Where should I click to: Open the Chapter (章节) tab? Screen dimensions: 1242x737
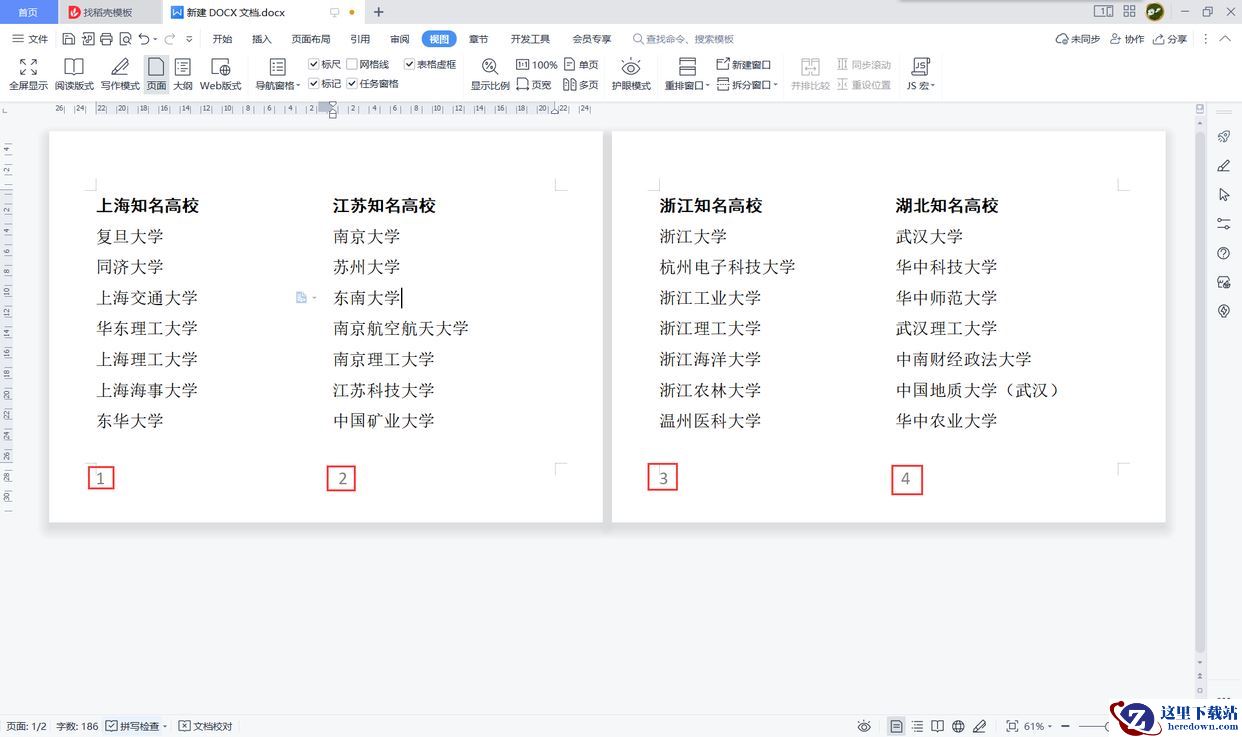tap(478, 39)
